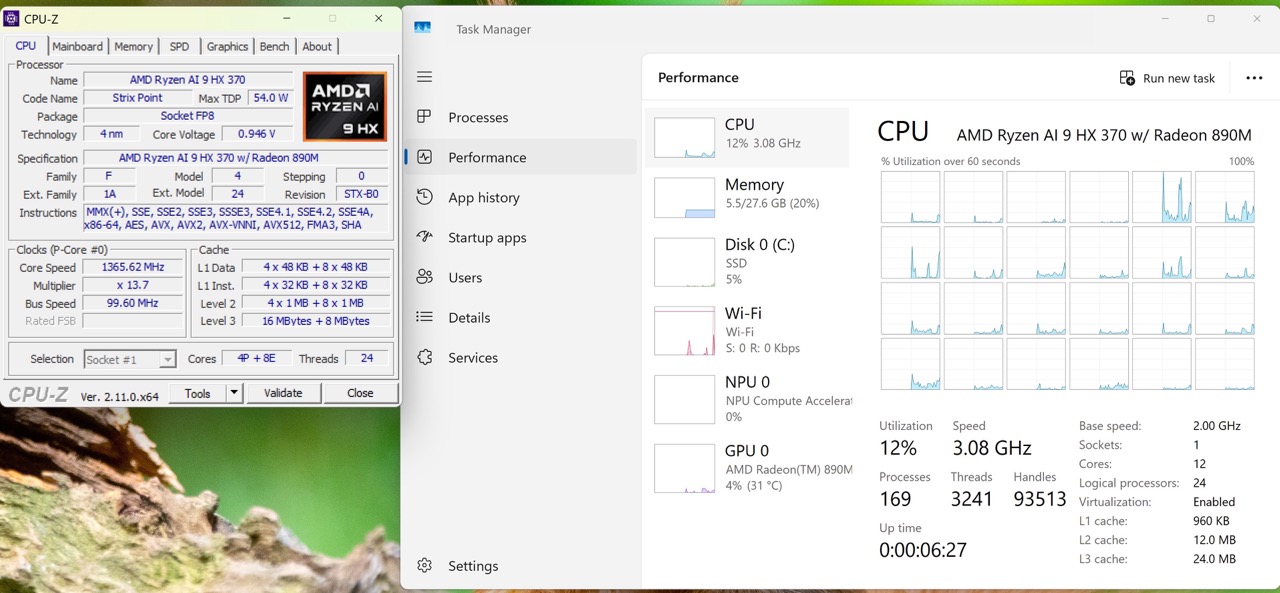Click the Package field Socket FP8

(188, 116)
